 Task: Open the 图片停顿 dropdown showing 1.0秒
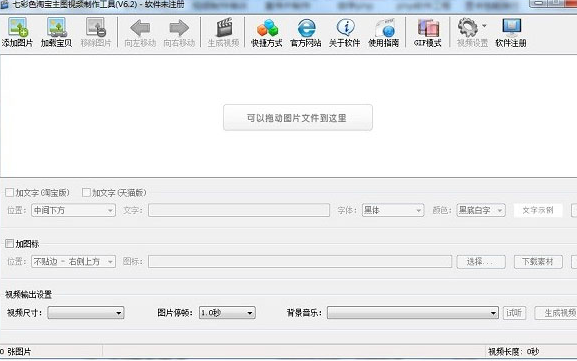[x=227, y=313]
